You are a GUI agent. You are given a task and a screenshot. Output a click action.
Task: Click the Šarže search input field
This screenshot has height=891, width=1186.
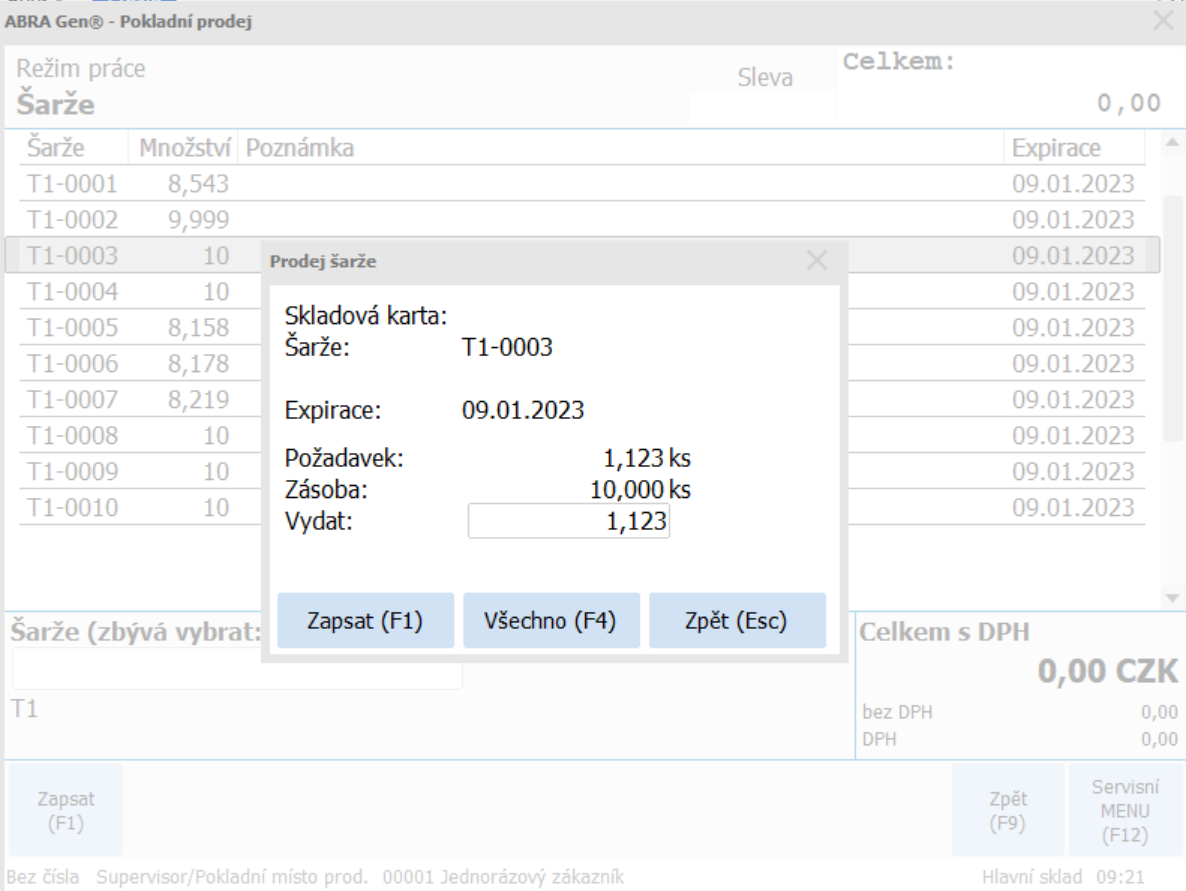tap(237, 669)
